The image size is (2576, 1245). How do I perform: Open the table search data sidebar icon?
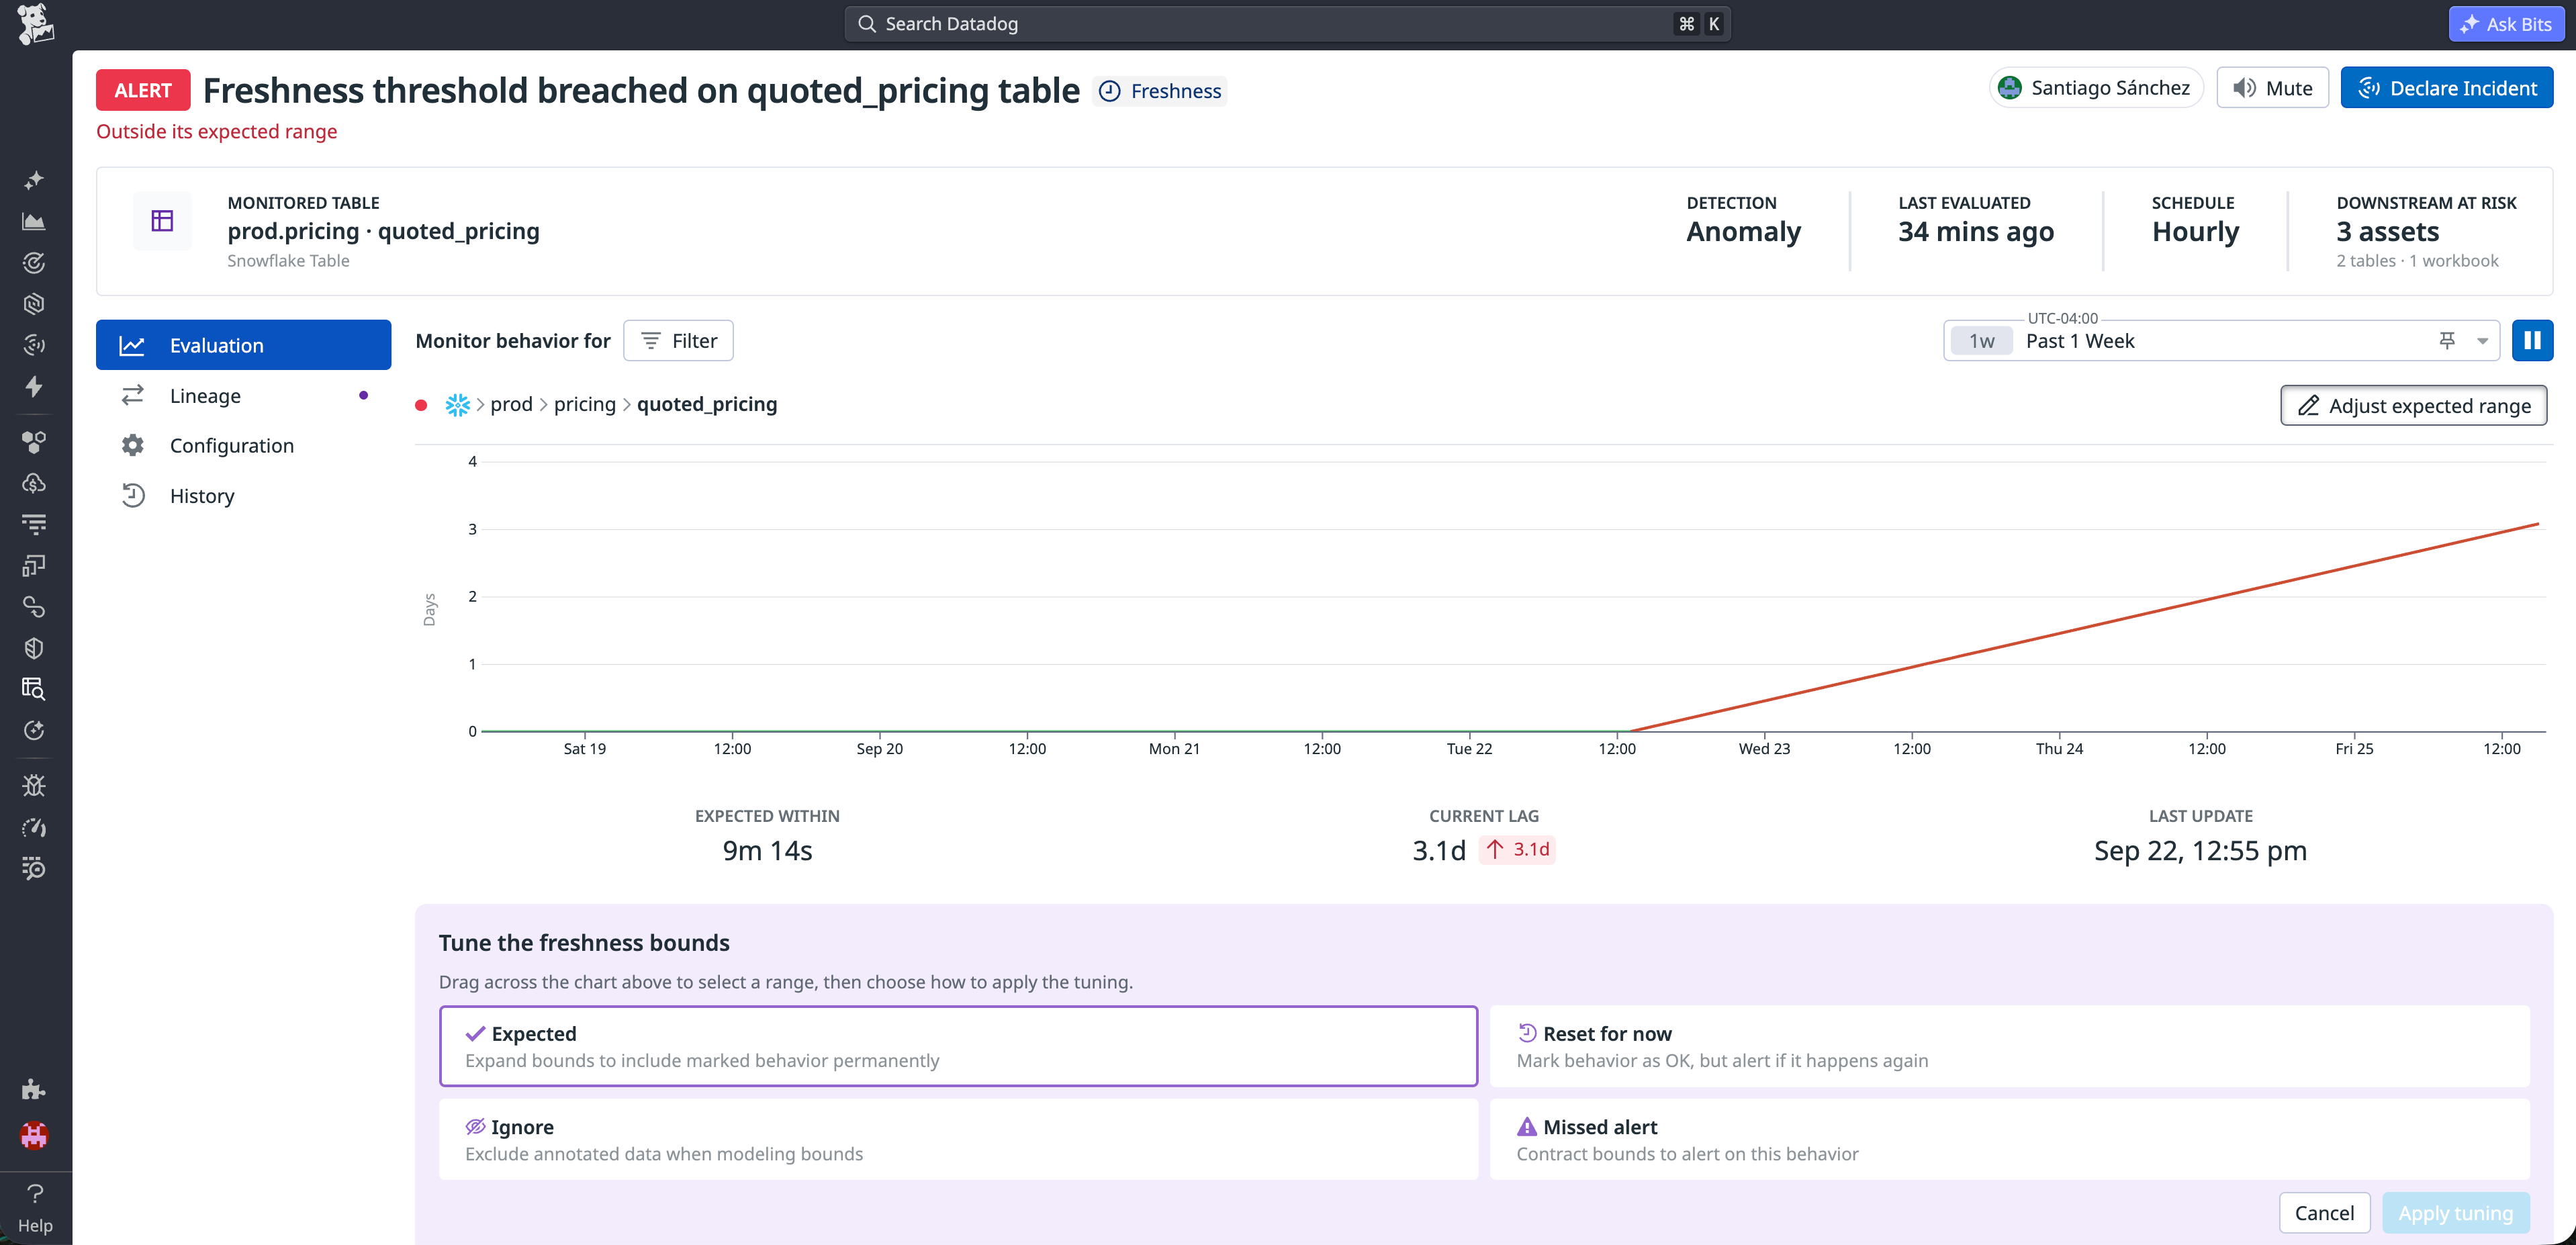click(x=34, y=689)
